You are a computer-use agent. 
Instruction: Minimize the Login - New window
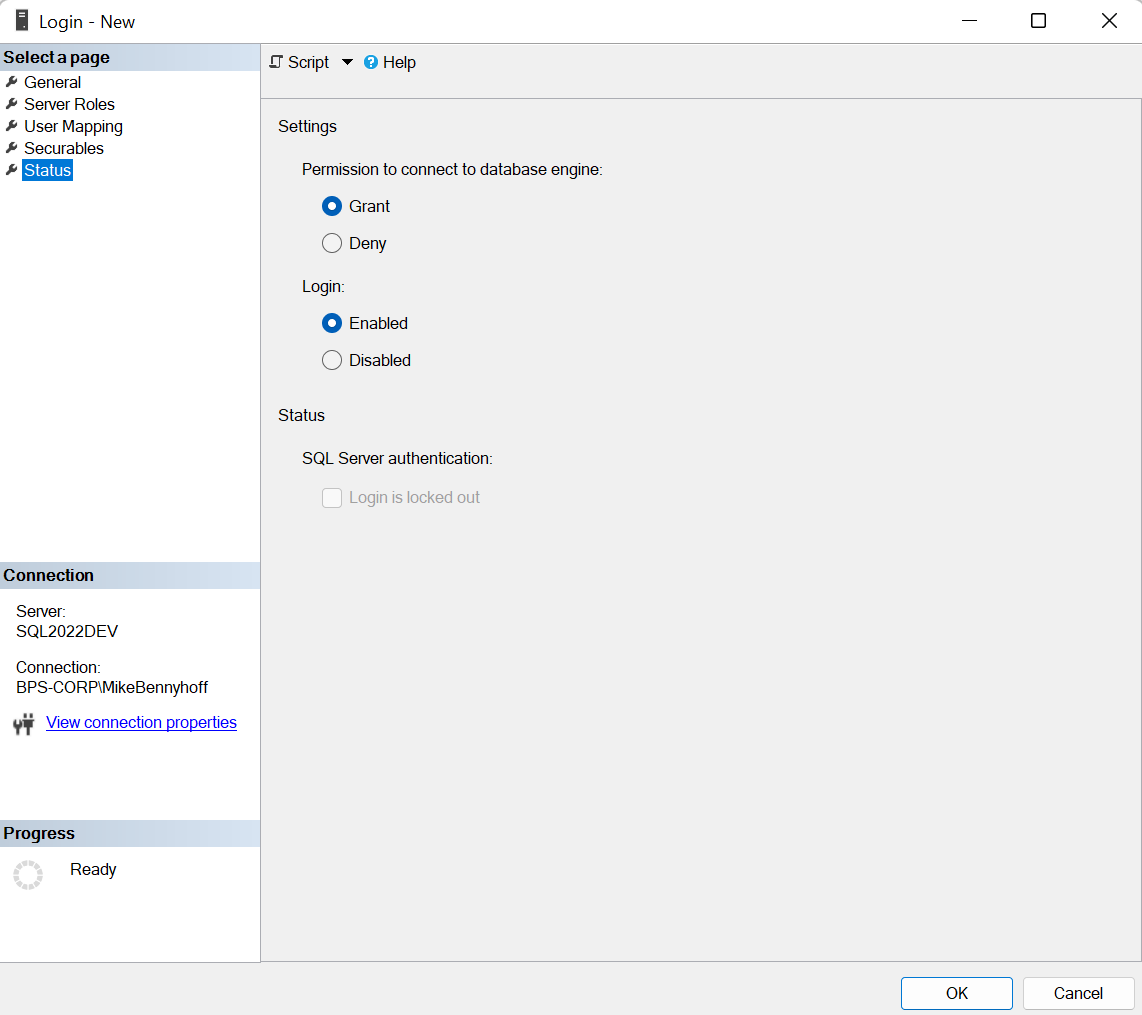(x=969, y=20)
